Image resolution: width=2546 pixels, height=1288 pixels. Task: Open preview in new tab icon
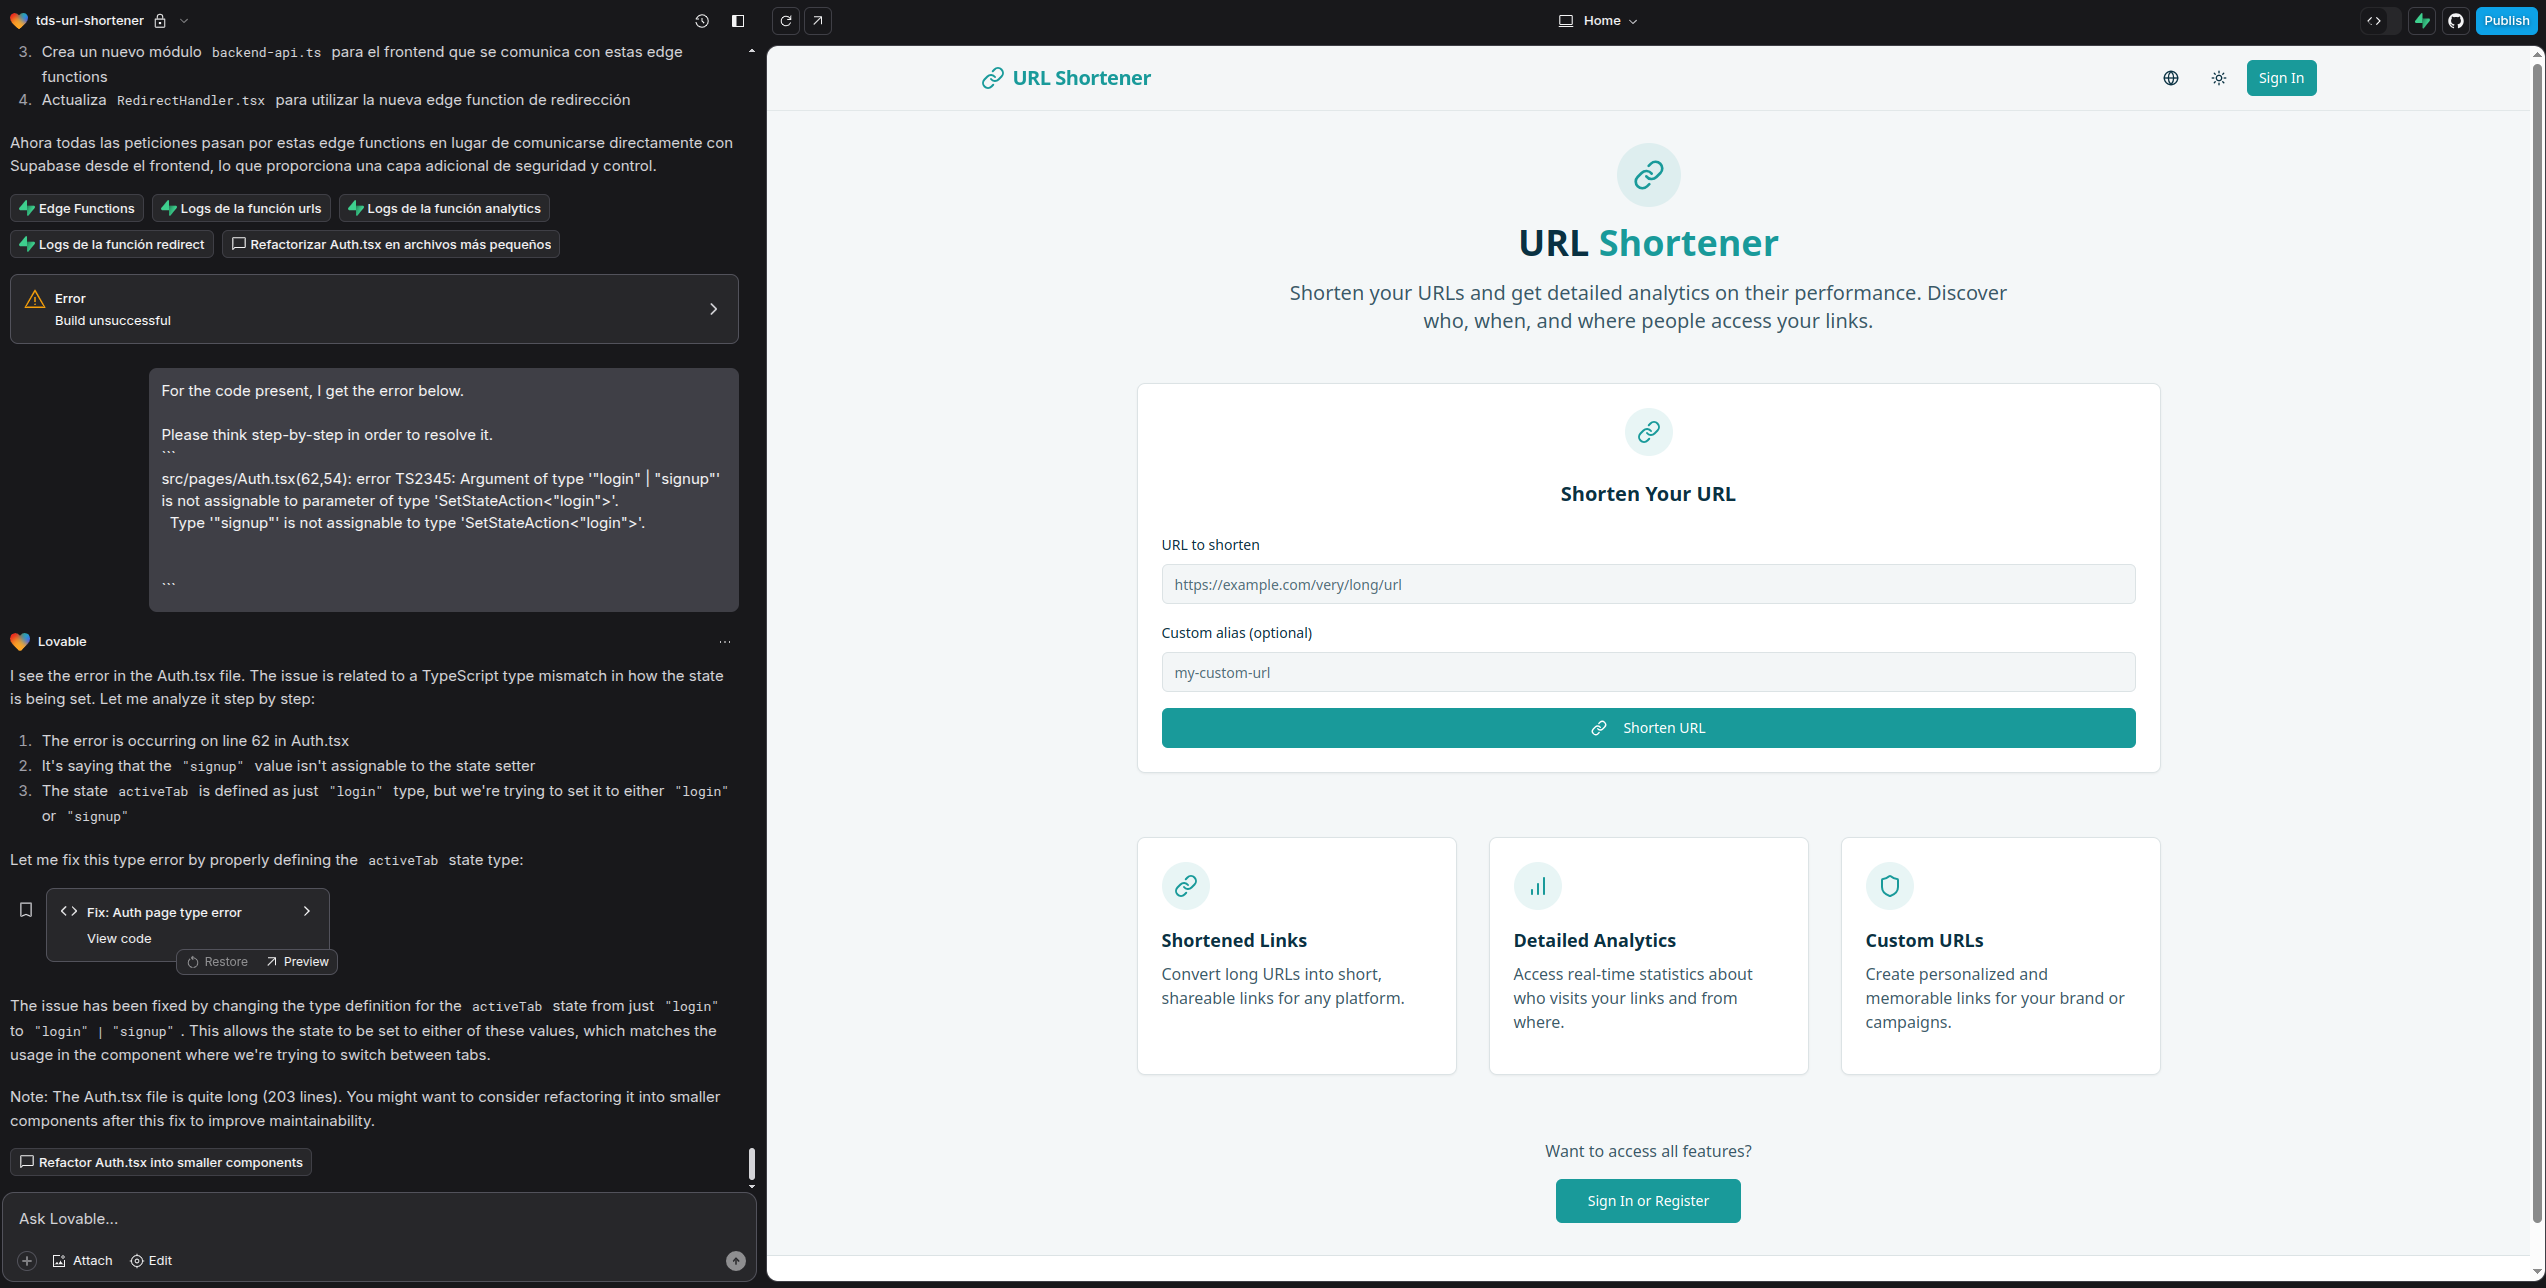click(818, 21)
